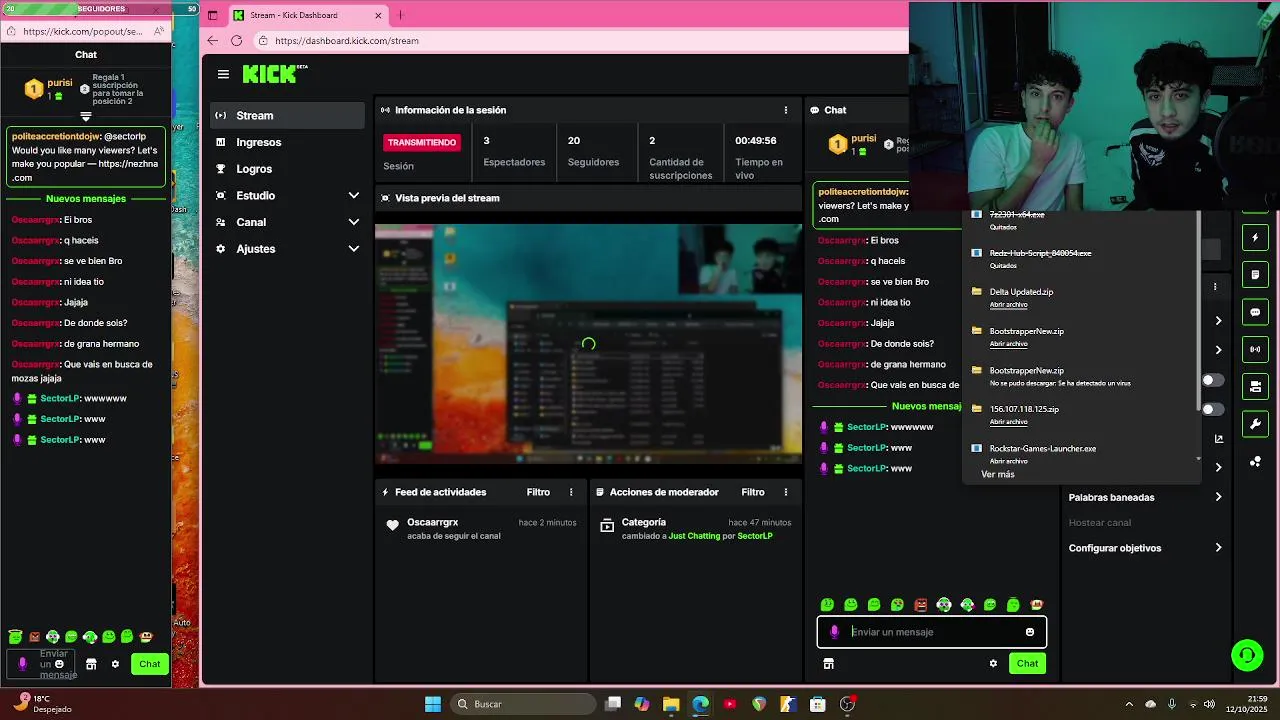Expand the Ajustes sidebar section
1280x720 pixels.
(x=287, y=248)
